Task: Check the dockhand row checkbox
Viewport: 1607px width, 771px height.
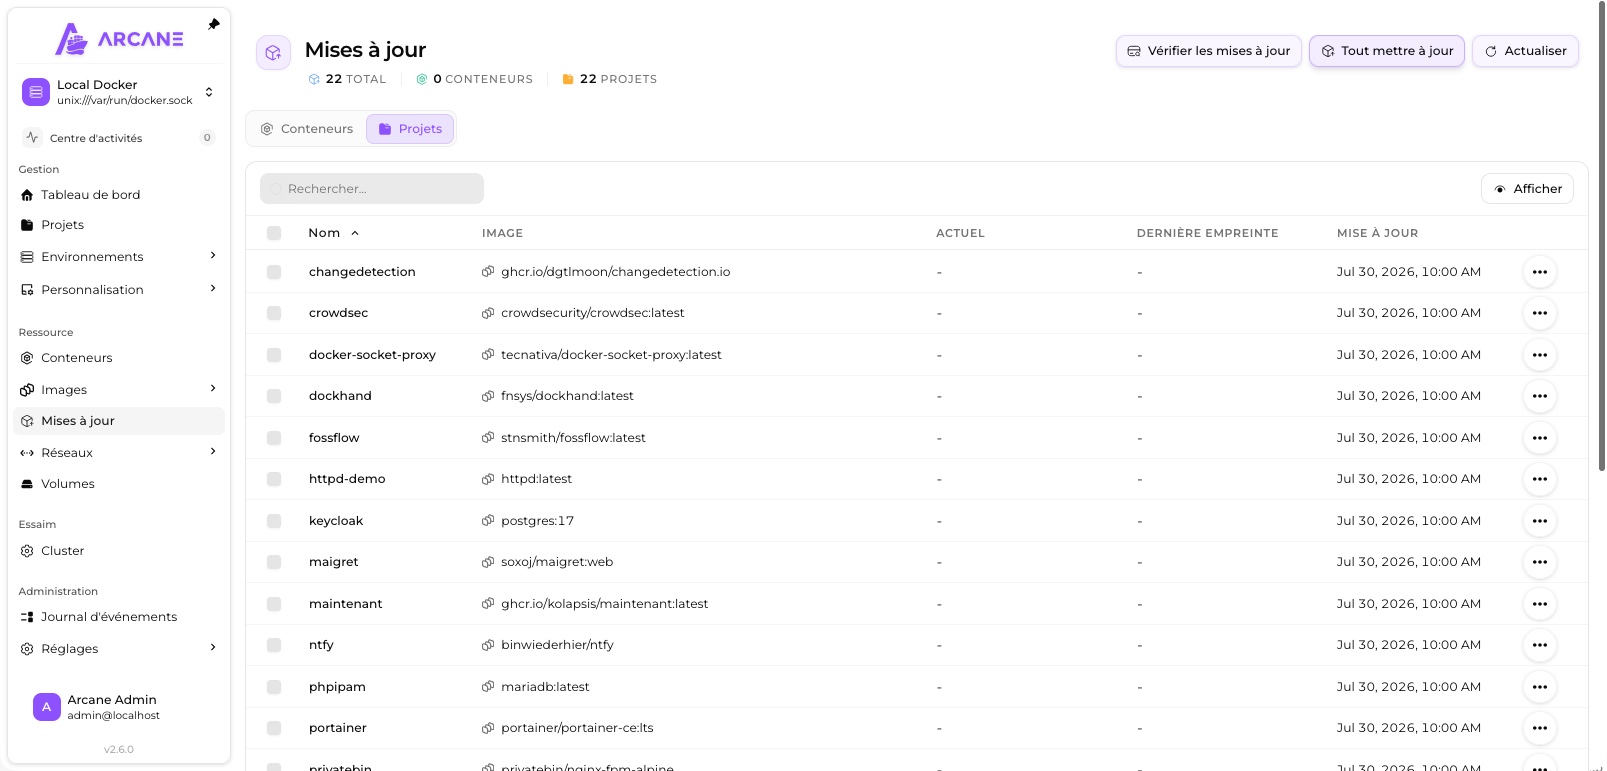Action: (x=274, y=396)
